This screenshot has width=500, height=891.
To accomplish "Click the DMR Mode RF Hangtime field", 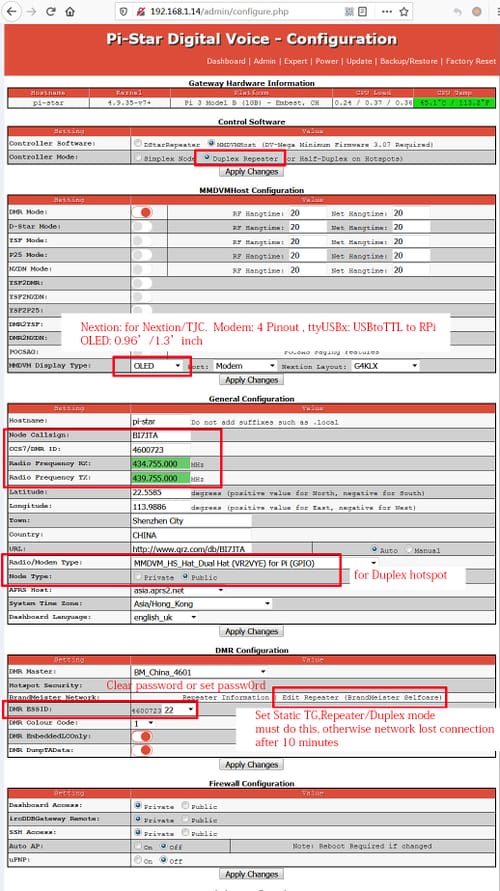I will coord(307,213).
